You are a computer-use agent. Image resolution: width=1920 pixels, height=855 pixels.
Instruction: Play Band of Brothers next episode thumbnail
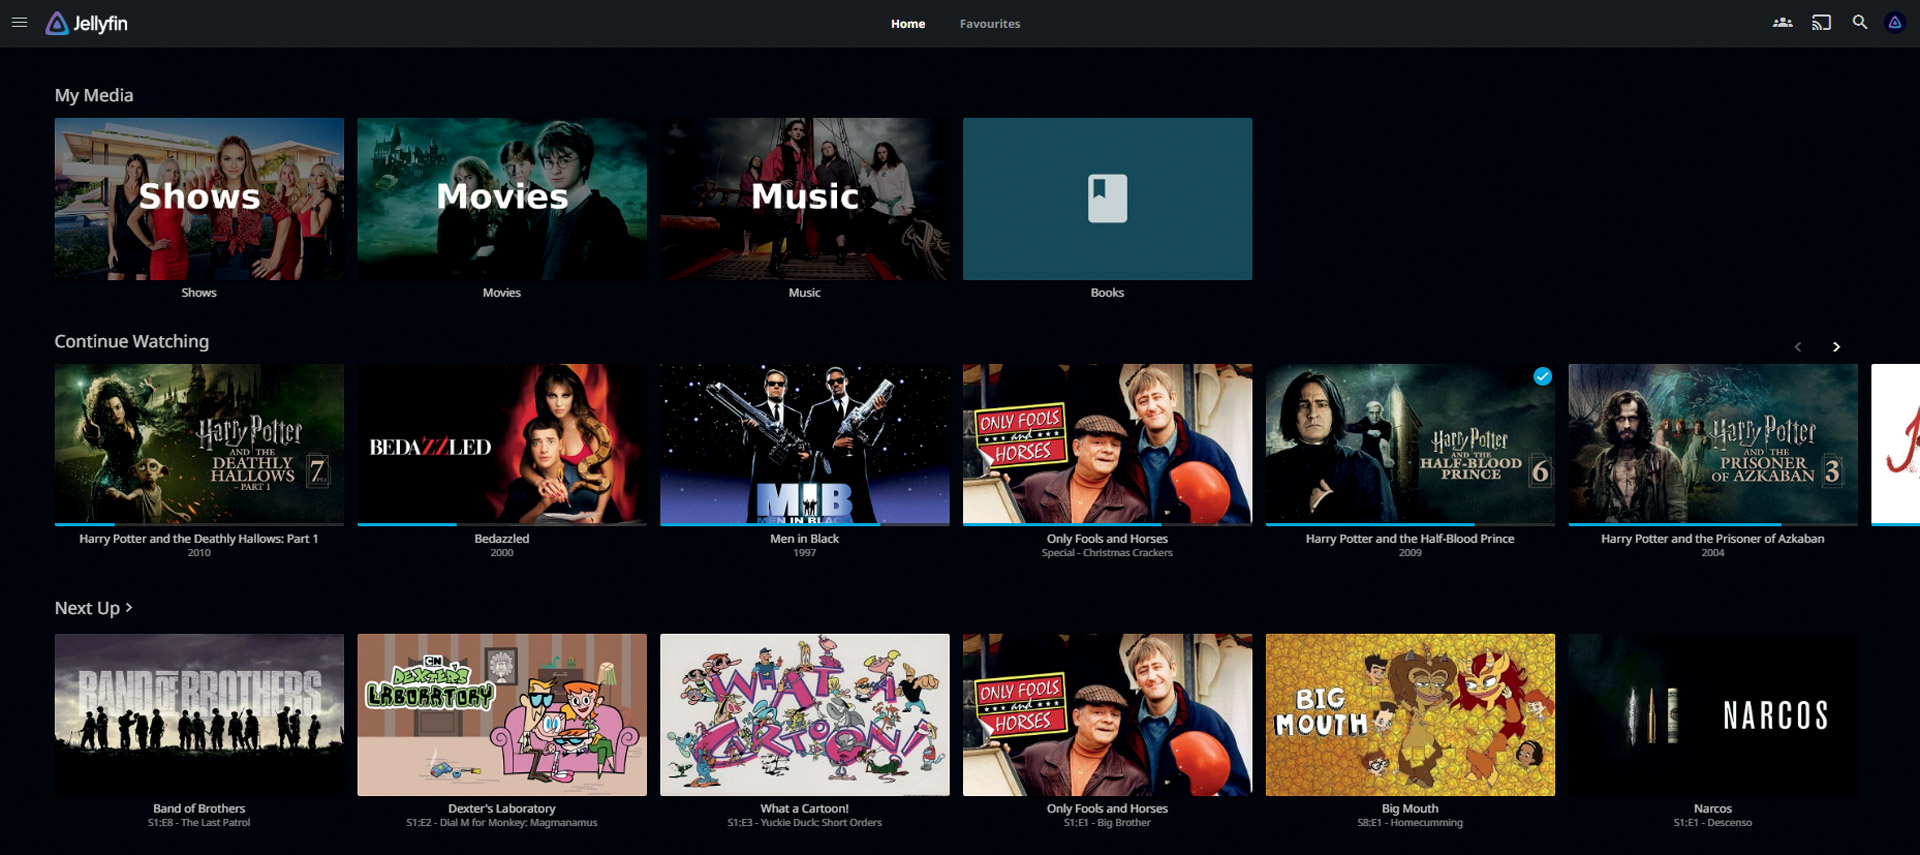coord(199,715)
